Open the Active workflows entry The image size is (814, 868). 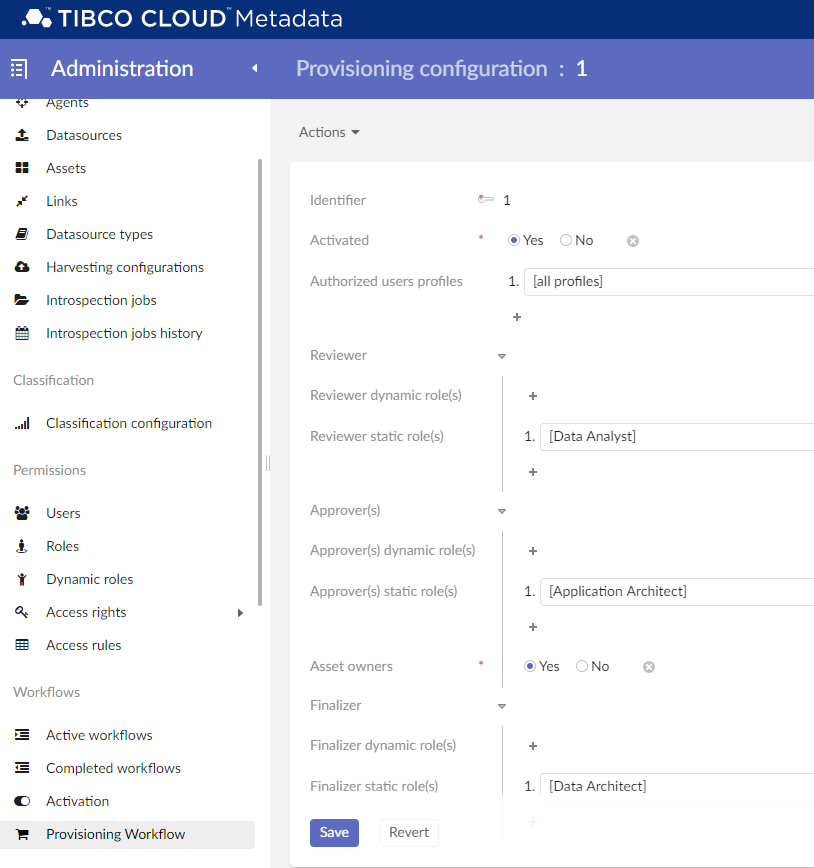[97, 734]
